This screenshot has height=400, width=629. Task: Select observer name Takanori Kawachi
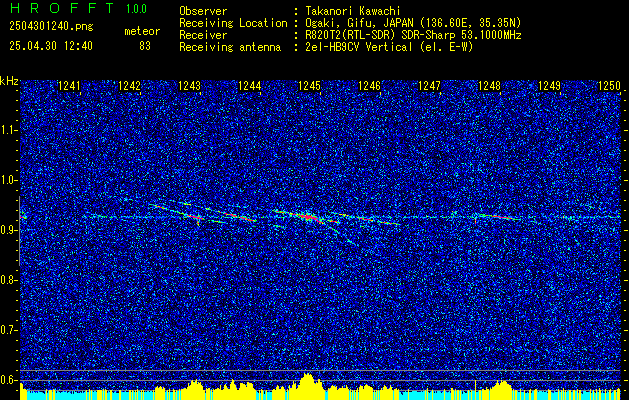click(353, 11)
